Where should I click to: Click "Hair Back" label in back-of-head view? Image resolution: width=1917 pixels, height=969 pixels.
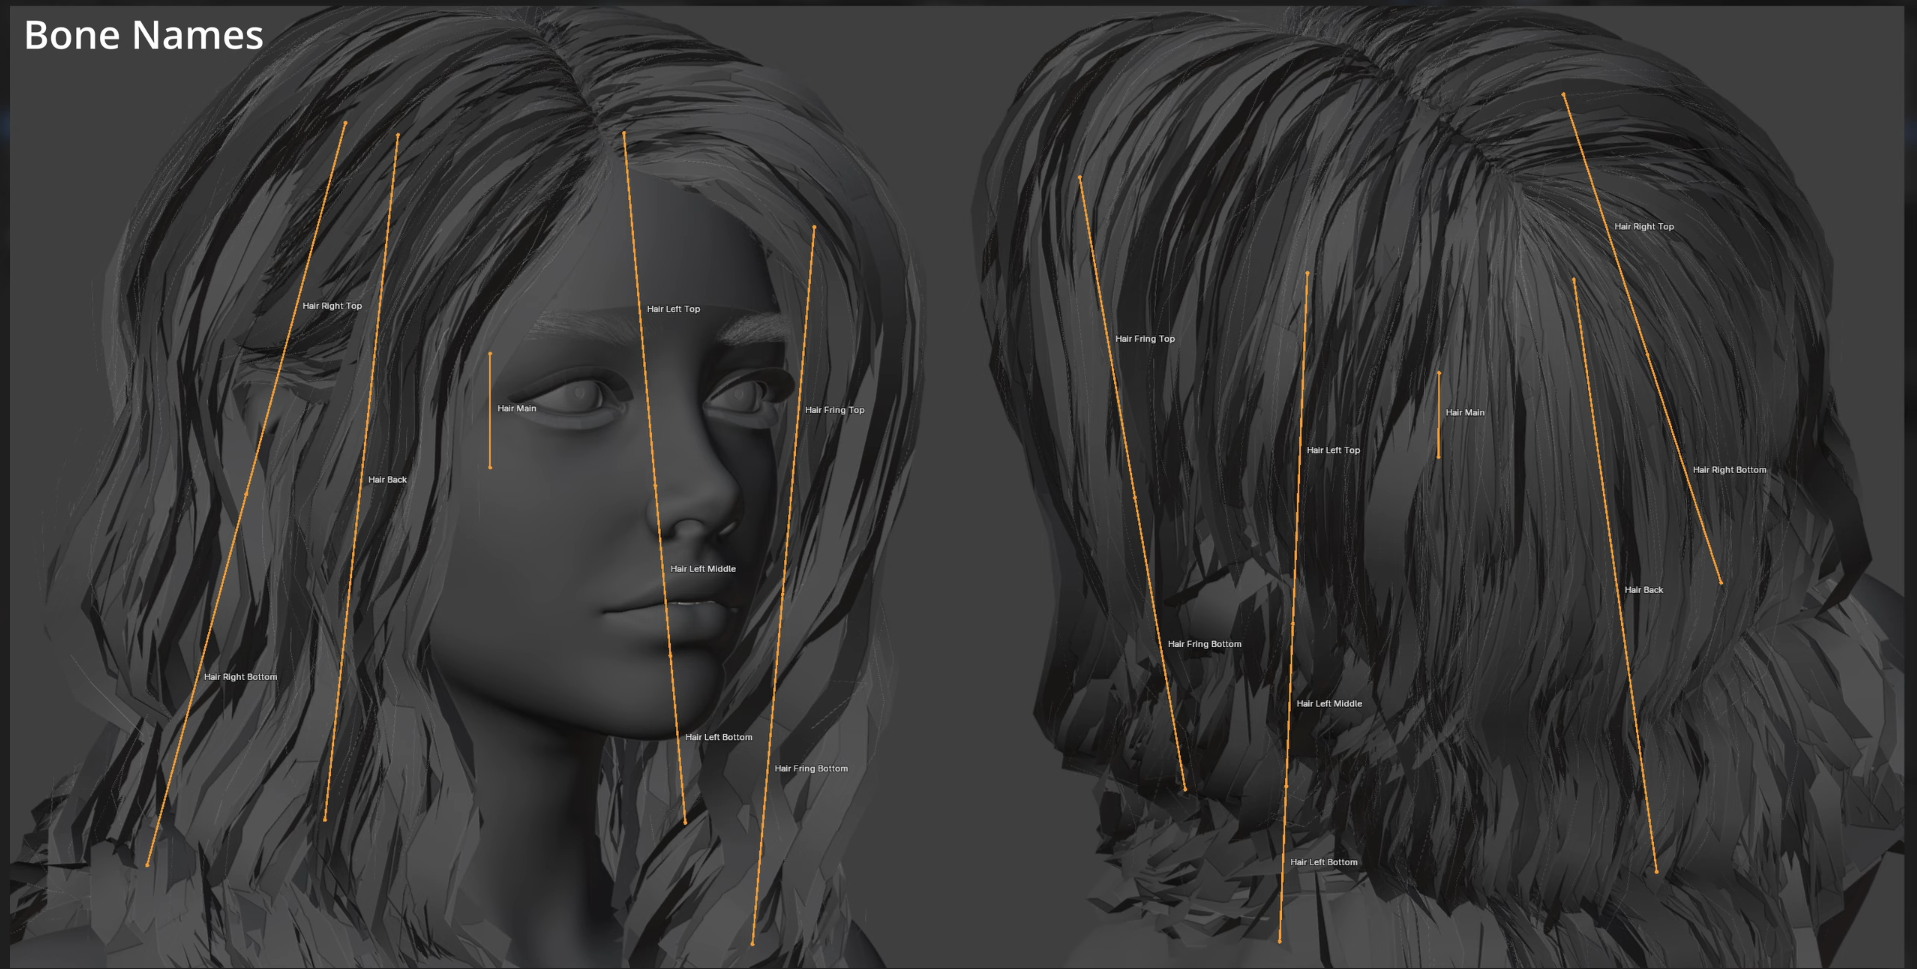click(1643, 590)
